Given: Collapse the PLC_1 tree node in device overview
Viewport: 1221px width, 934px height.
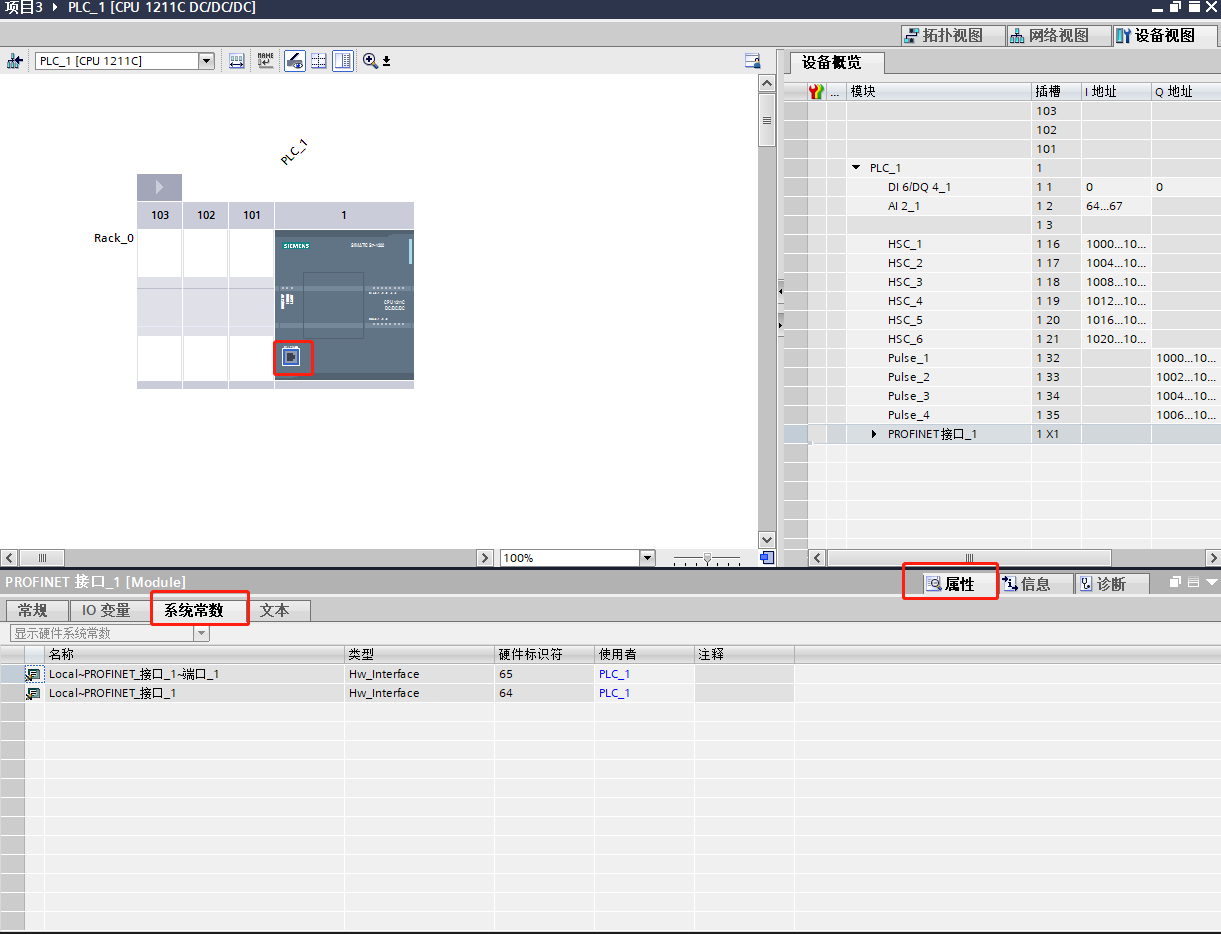Looking at the screenshot, I should point(856,168).
